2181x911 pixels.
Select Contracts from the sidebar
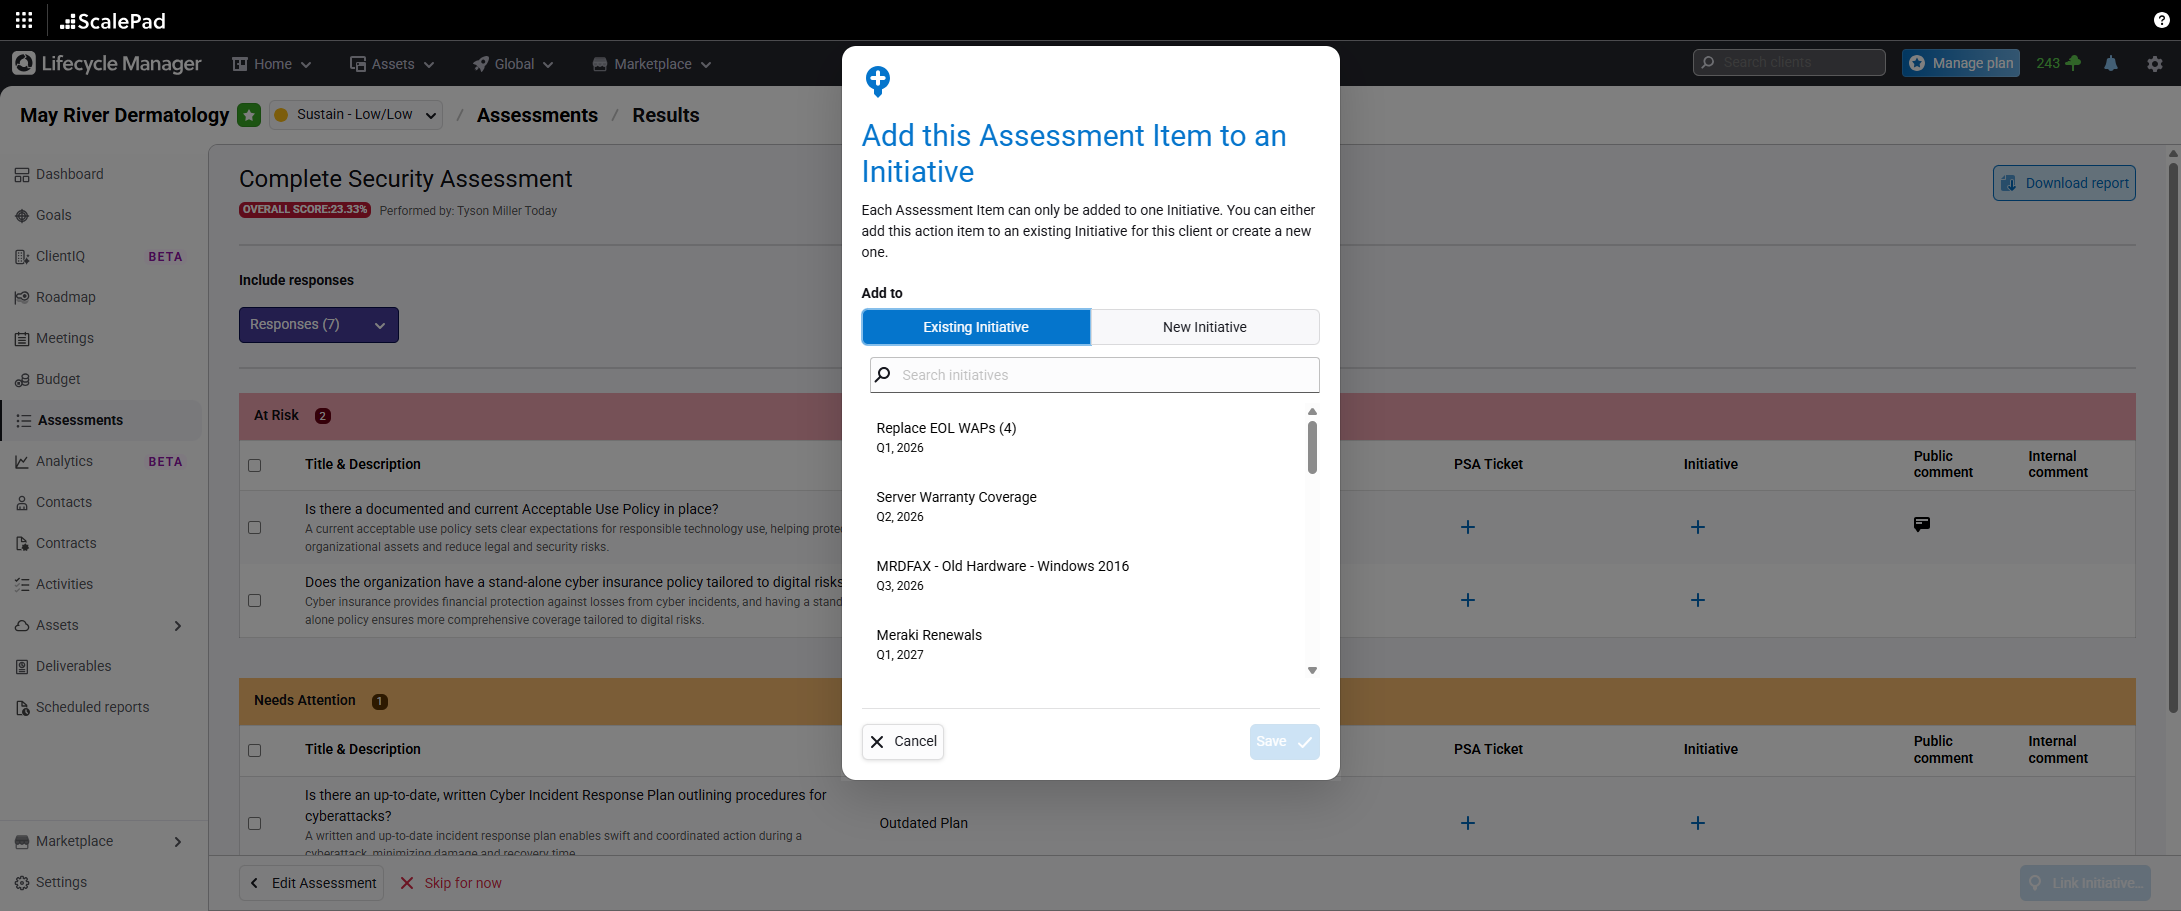[x=66, y=543]
